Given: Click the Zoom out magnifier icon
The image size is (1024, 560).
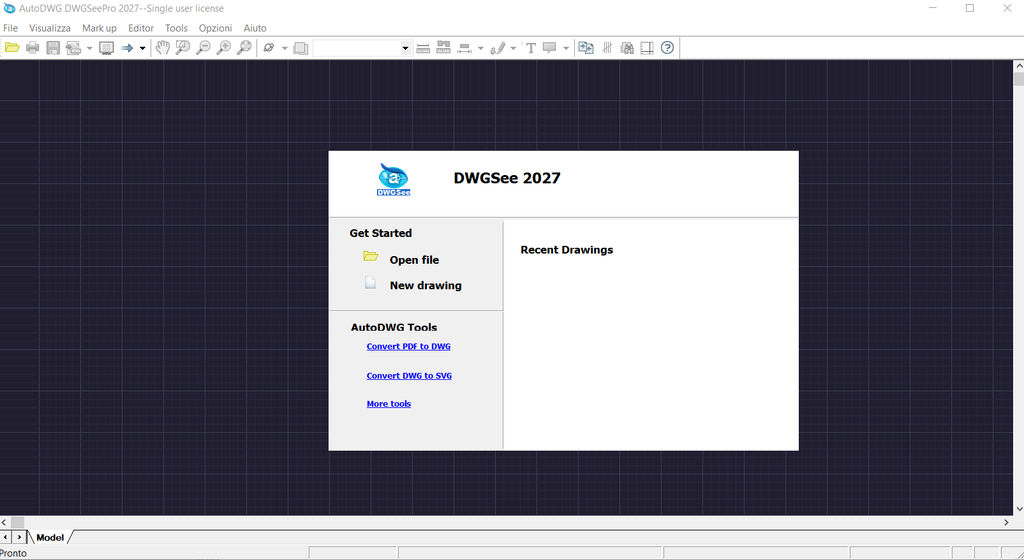Looking at the screenshot, I should coord(204,48).
